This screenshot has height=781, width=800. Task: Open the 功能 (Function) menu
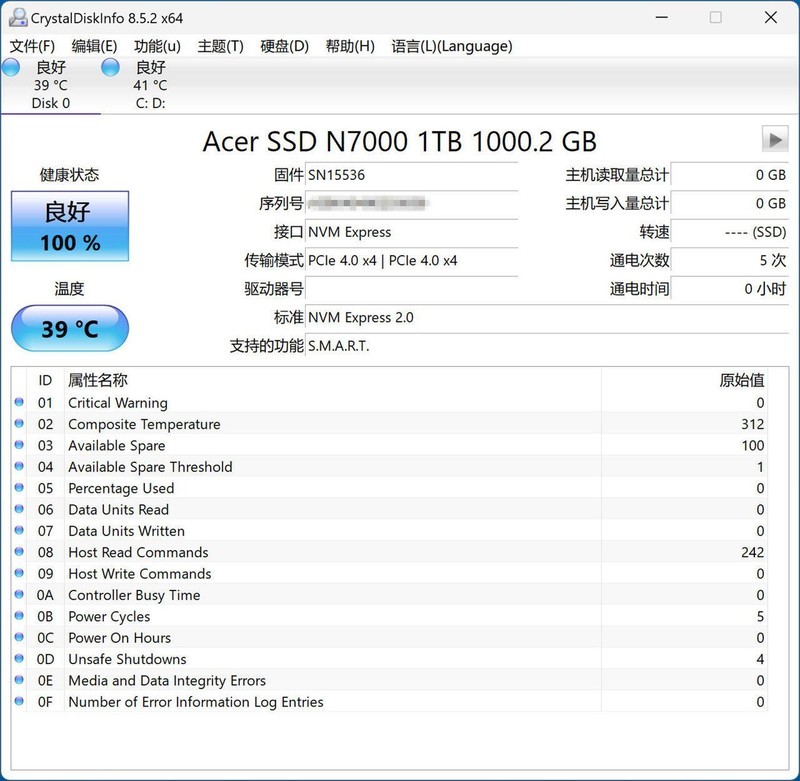(x=155, y=46)
